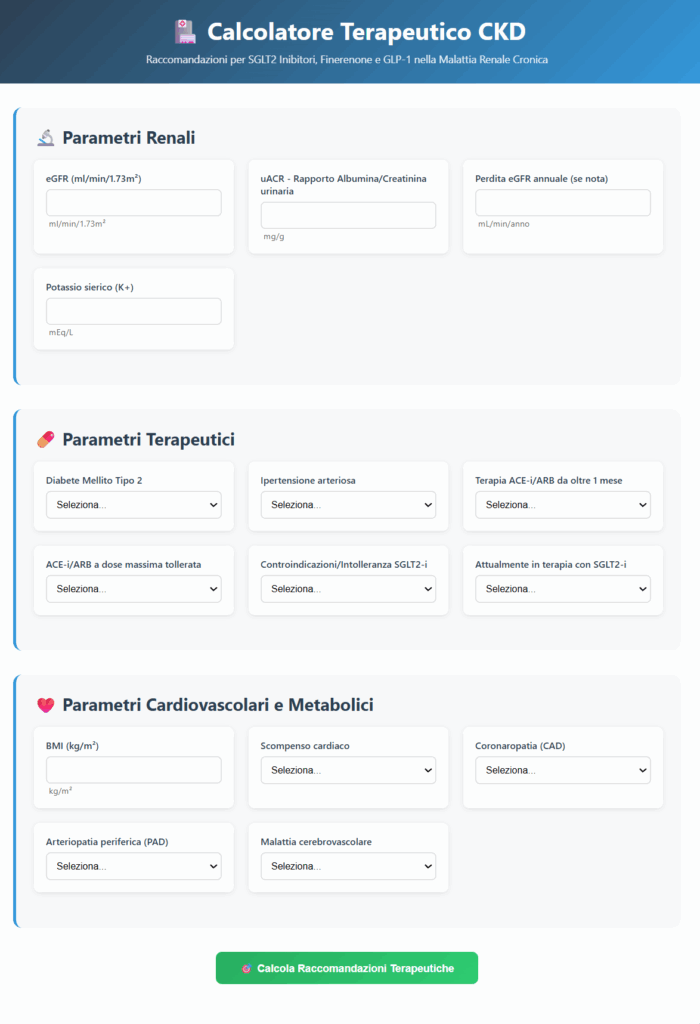Focus the eGFR input field
700x1024 pixels.
pyautogui.click(x=134, y=203)
